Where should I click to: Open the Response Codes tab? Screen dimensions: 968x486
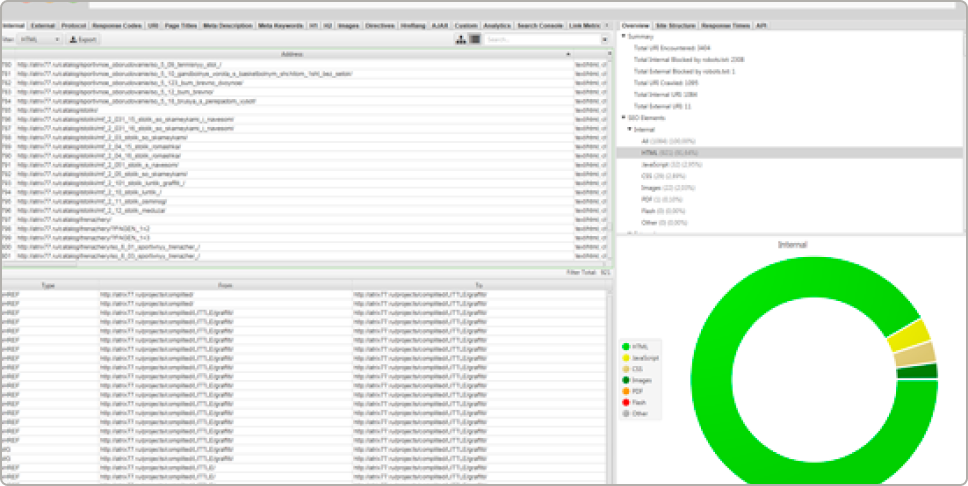point(117,24)
